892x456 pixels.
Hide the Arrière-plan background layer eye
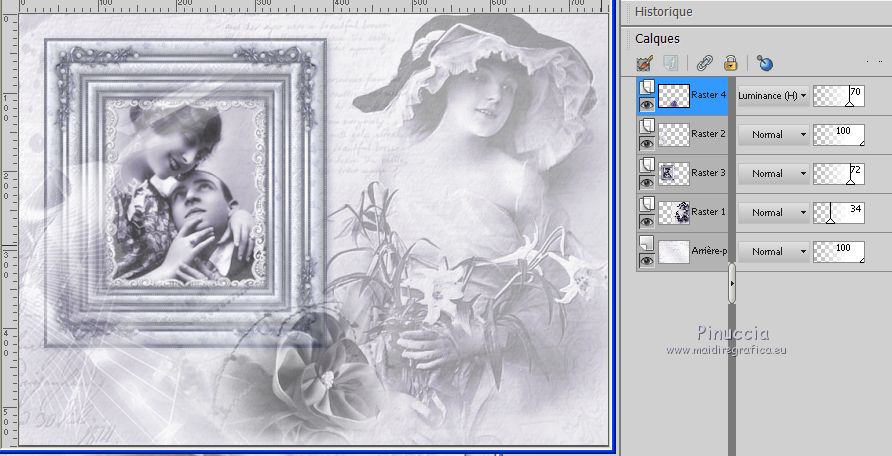tap(646, 261)
